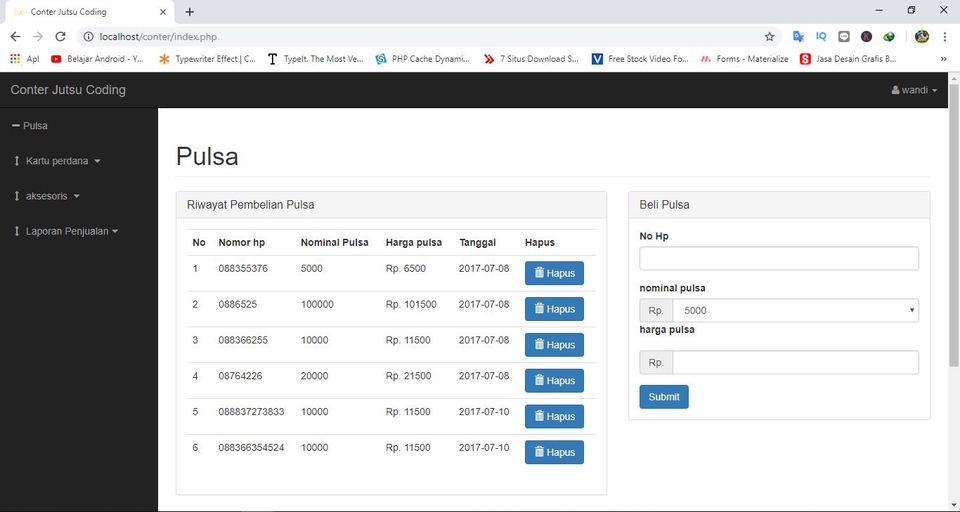Viewport: 960px width, 512px height.
Task: Bookmark this page with the star icon
Action: [x=770, y=37]
